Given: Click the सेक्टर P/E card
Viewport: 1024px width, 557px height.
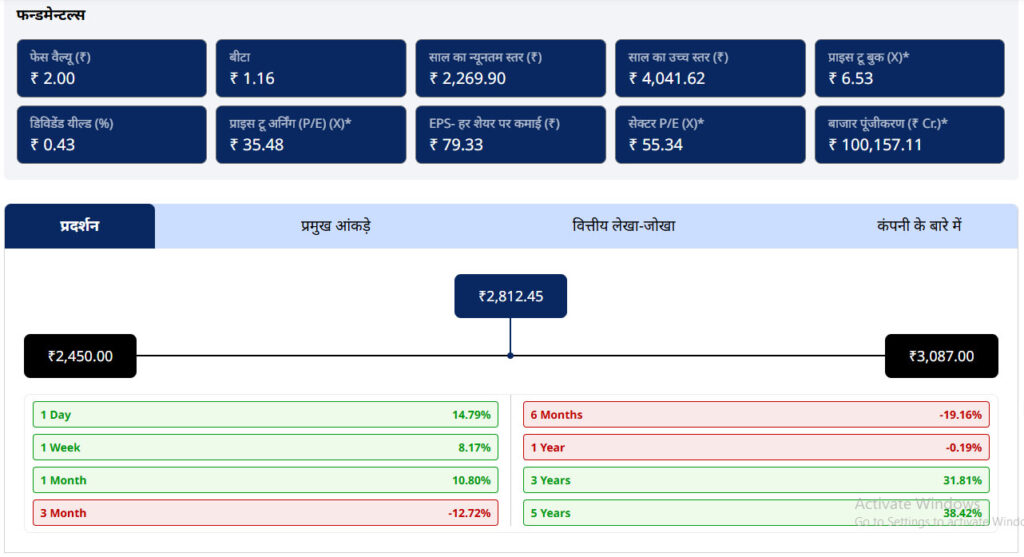Looking at the screenshot, I should click(x=710, y=134).
